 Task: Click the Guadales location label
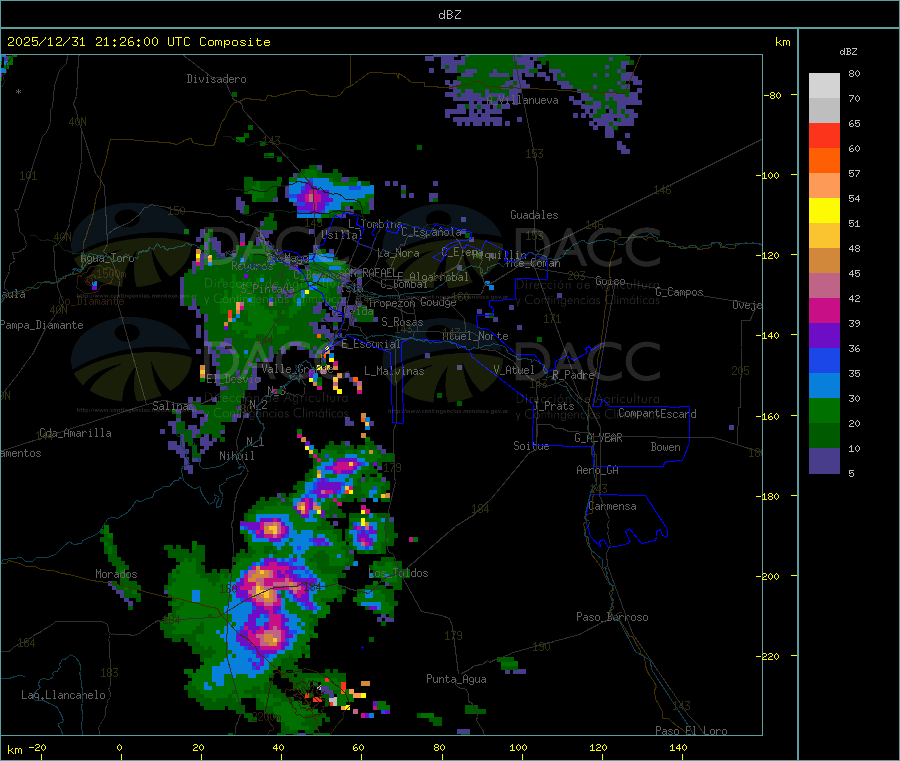point(534,215)
